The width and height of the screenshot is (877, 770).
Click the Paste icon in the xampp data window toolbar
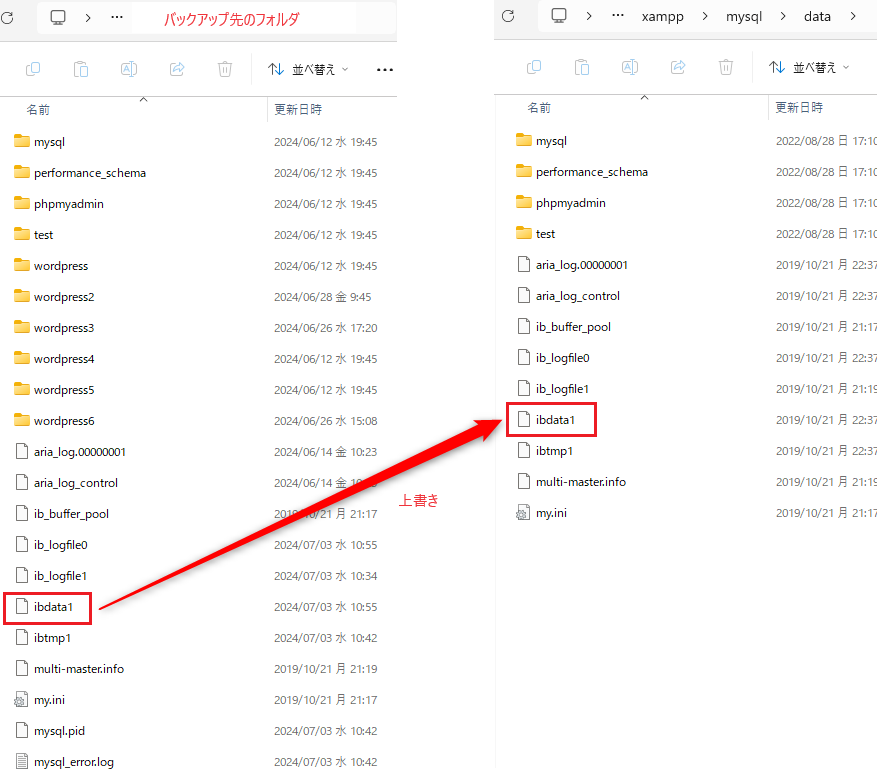click(582, 67)
